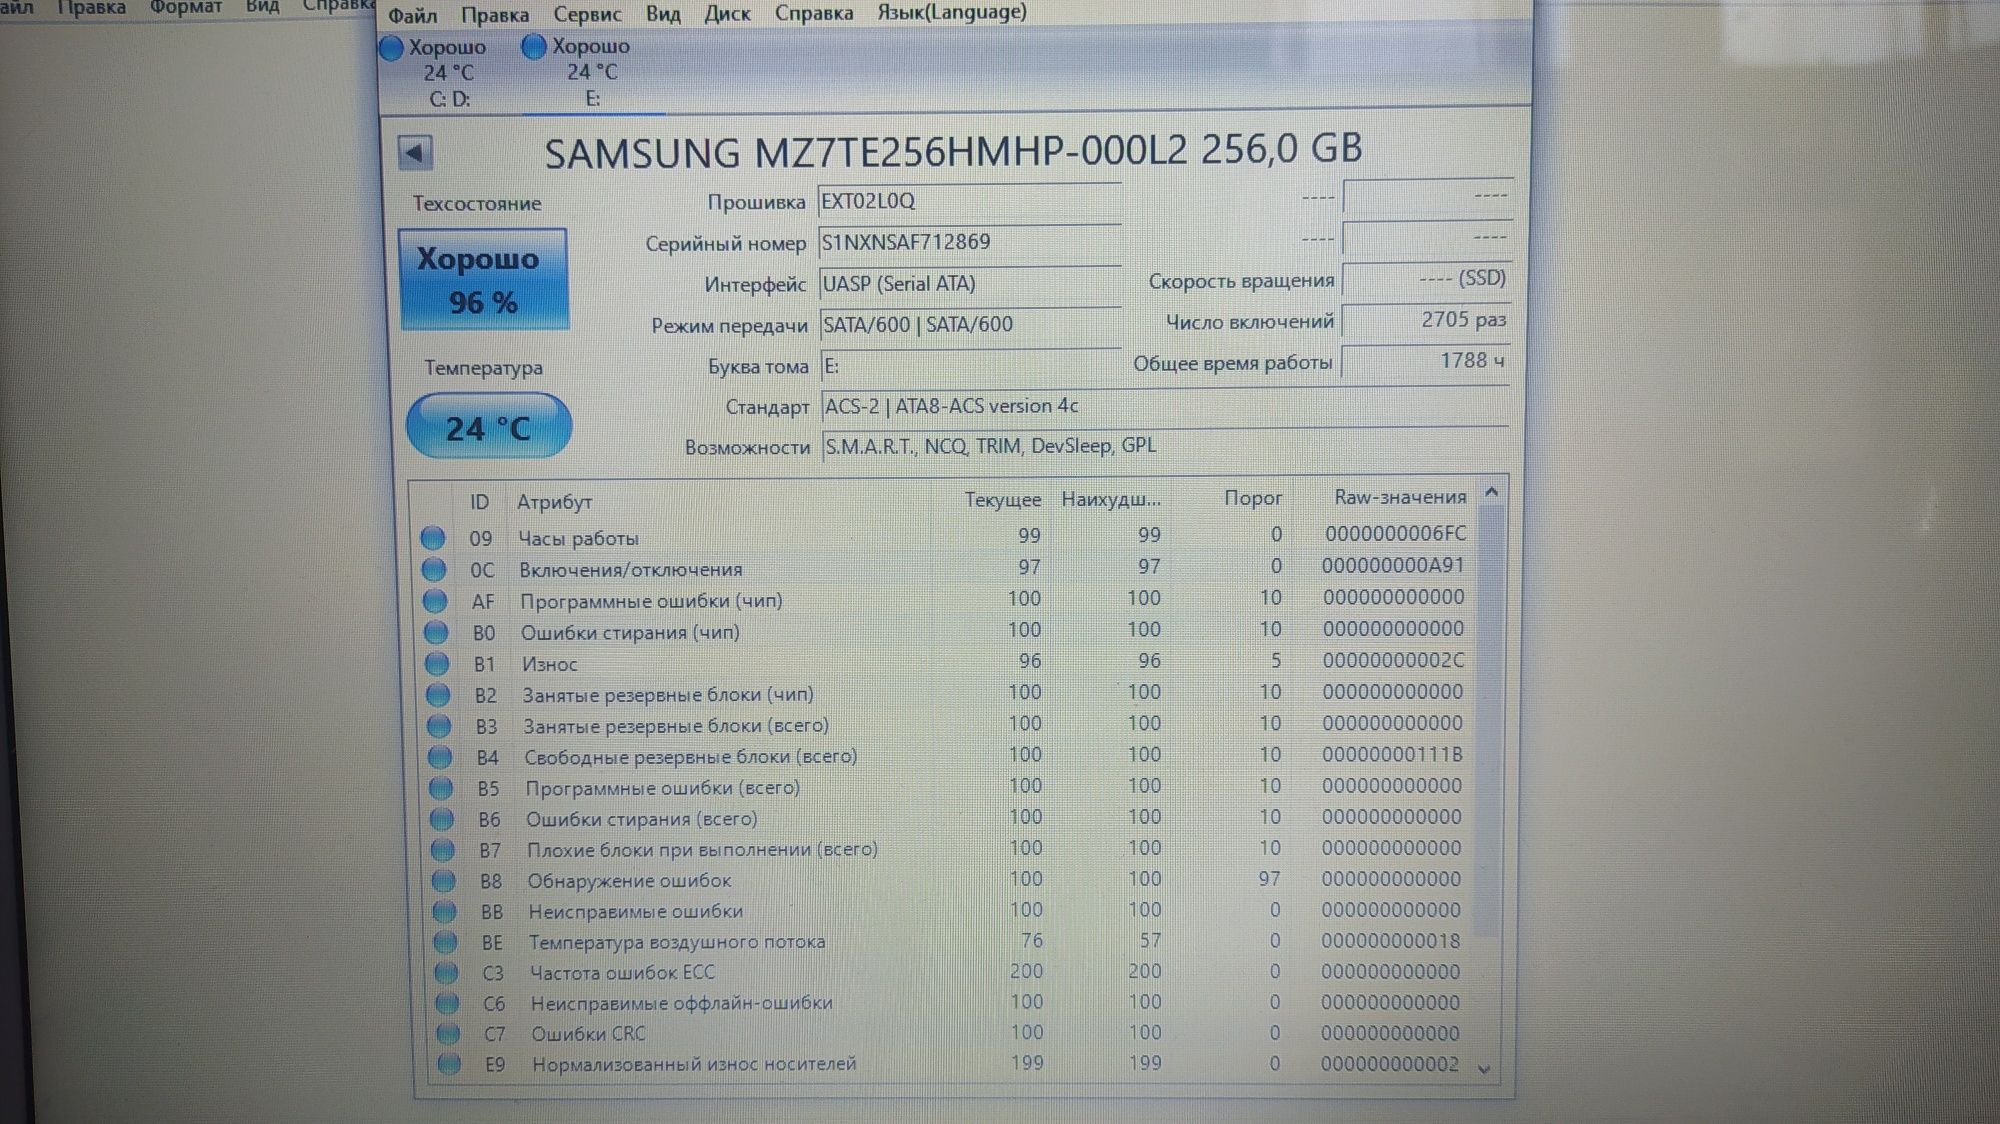The width and height of the screenshot is (2000, 1124).
Task: Click the serial number field S1NXNSAF712869
Action: point(969,242)
